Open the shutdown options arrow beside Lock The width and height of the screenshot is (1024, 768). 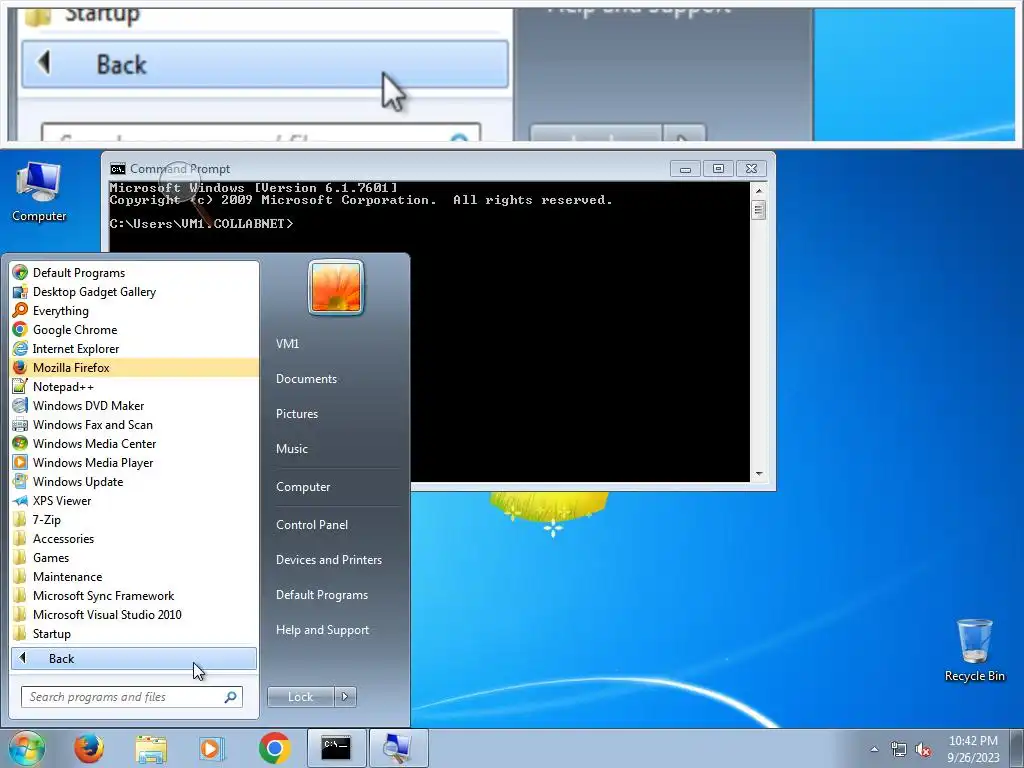click(345, 697)
